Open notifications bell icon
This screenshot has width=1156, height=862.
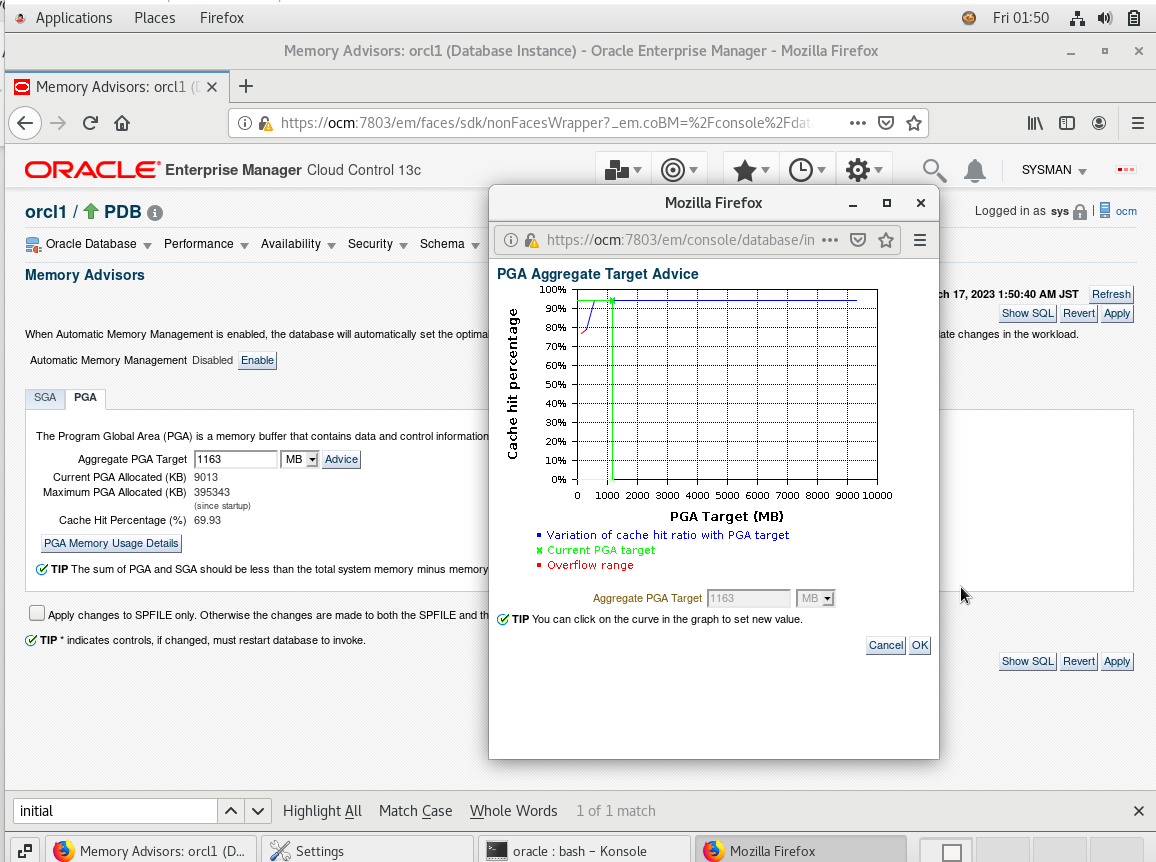pos(975,170)
